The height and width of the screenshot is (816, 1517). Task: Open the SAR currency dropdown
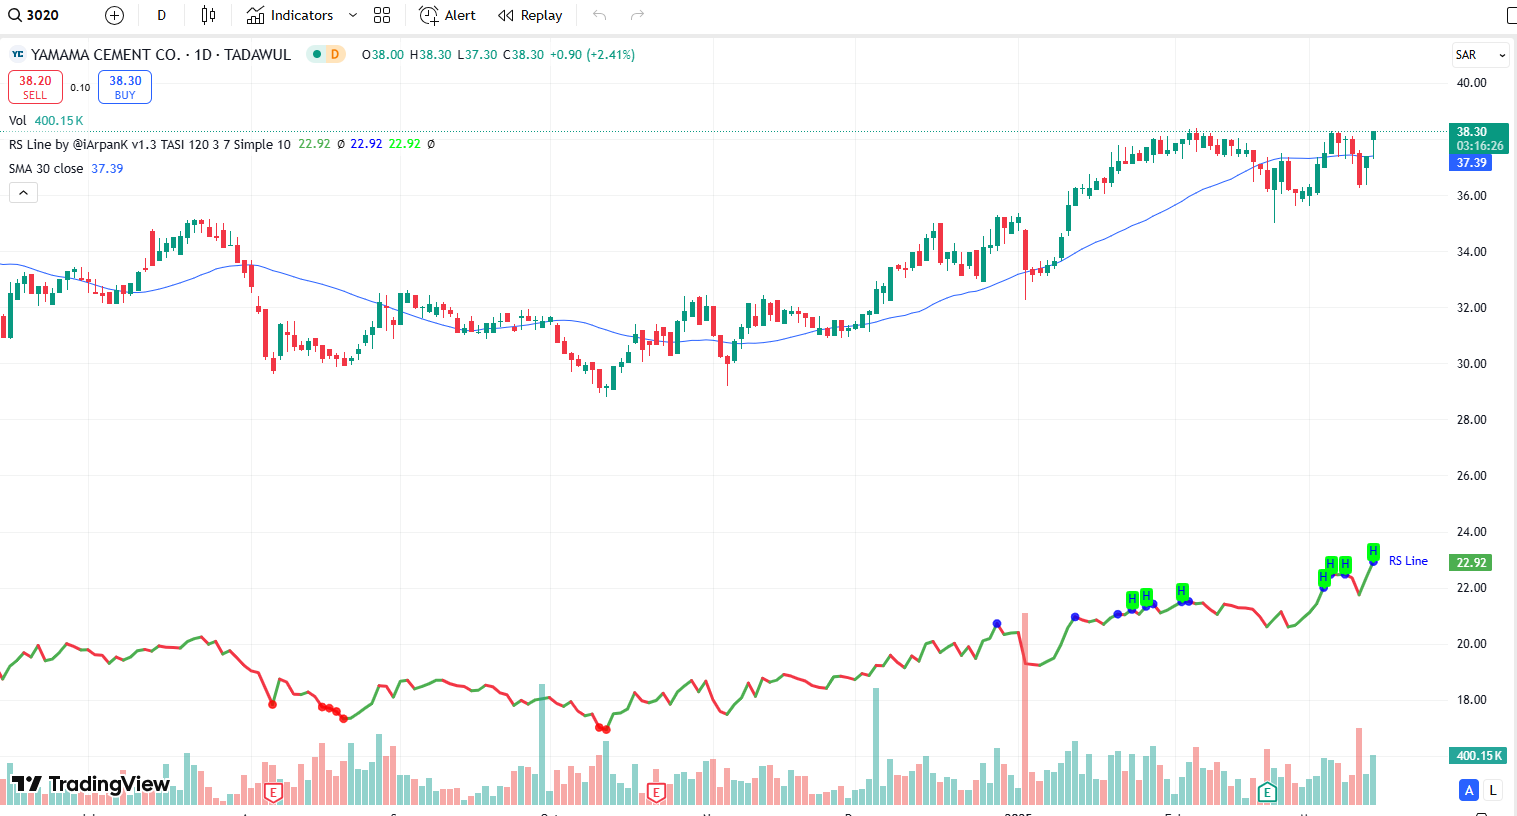1480,55
